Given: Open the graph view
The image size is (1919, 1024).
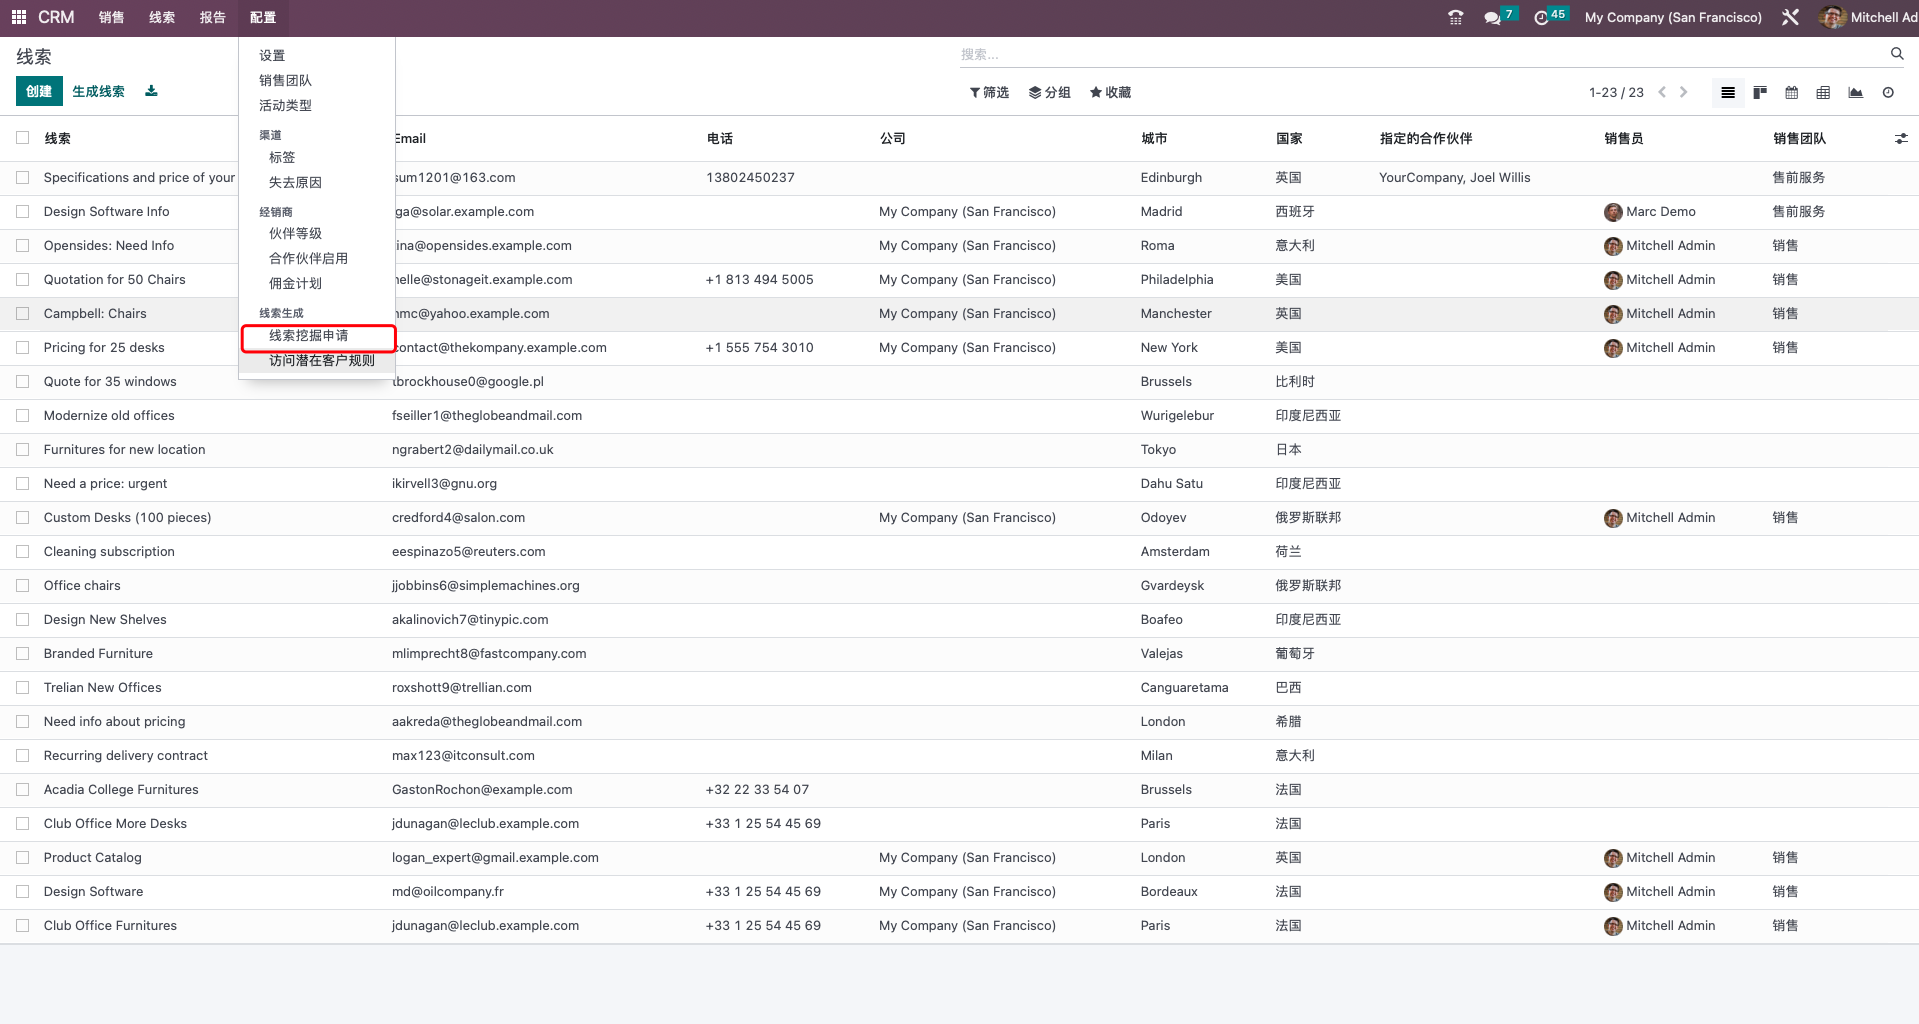Looking at the screenshot, I should pos(1855,92).
